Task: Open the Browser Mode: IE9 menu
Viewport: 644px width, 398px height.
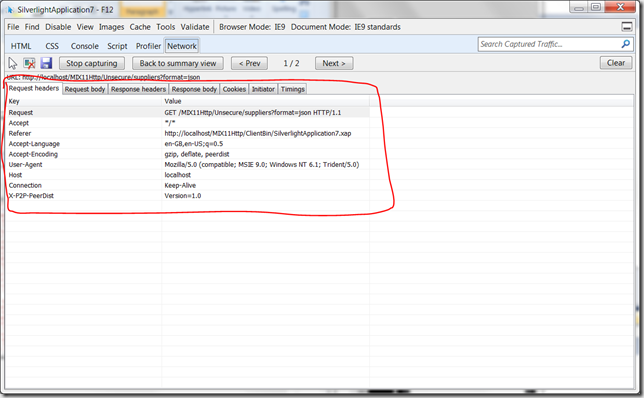Action: tap(252, 27)
